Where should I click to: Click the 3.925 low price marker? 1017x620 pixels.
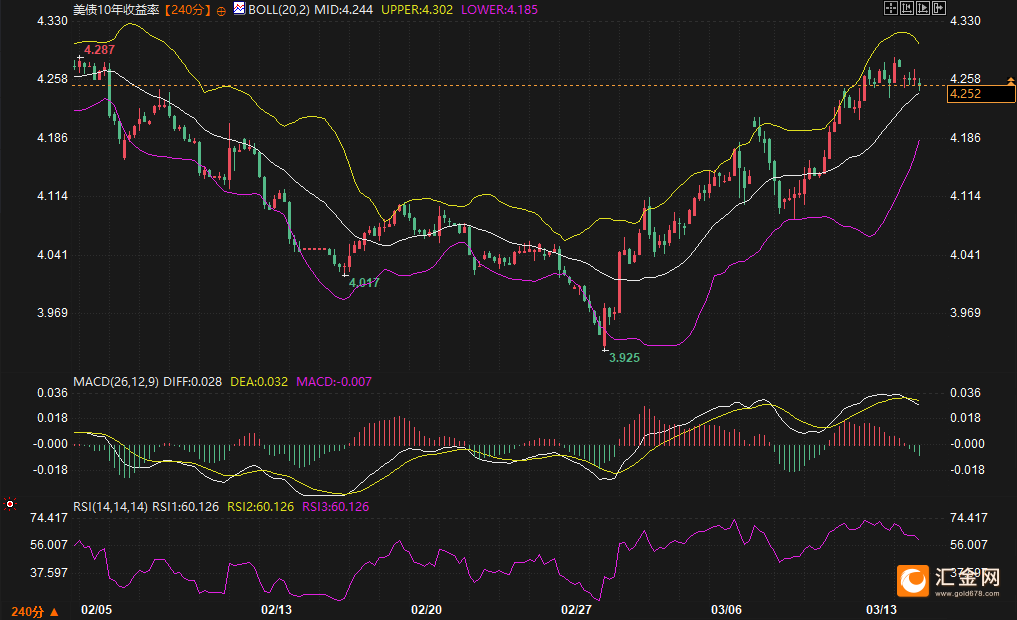pos(624,356)
